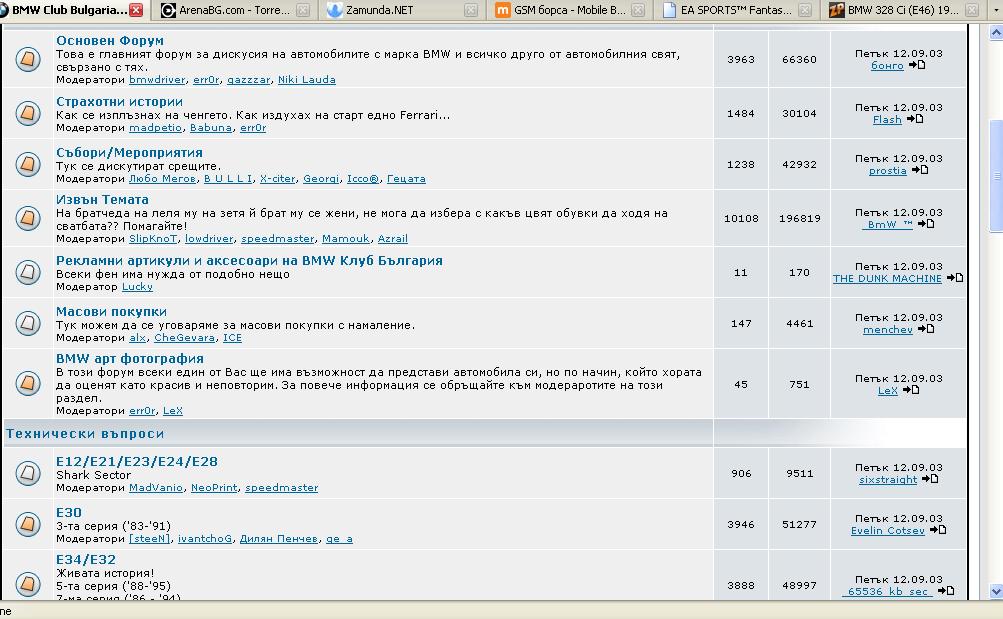Viewport: 1003px width, 619px height.
Task: Switch to the EA SPORTS Fantasy tab
Action: pos(736,10)
